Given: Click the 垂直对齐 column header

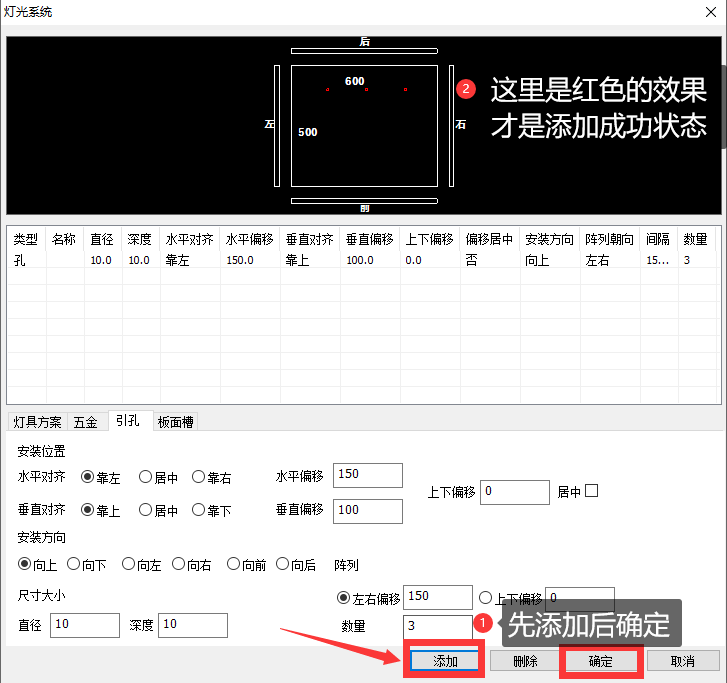Looking at the screenshot, I should (310, 239).
